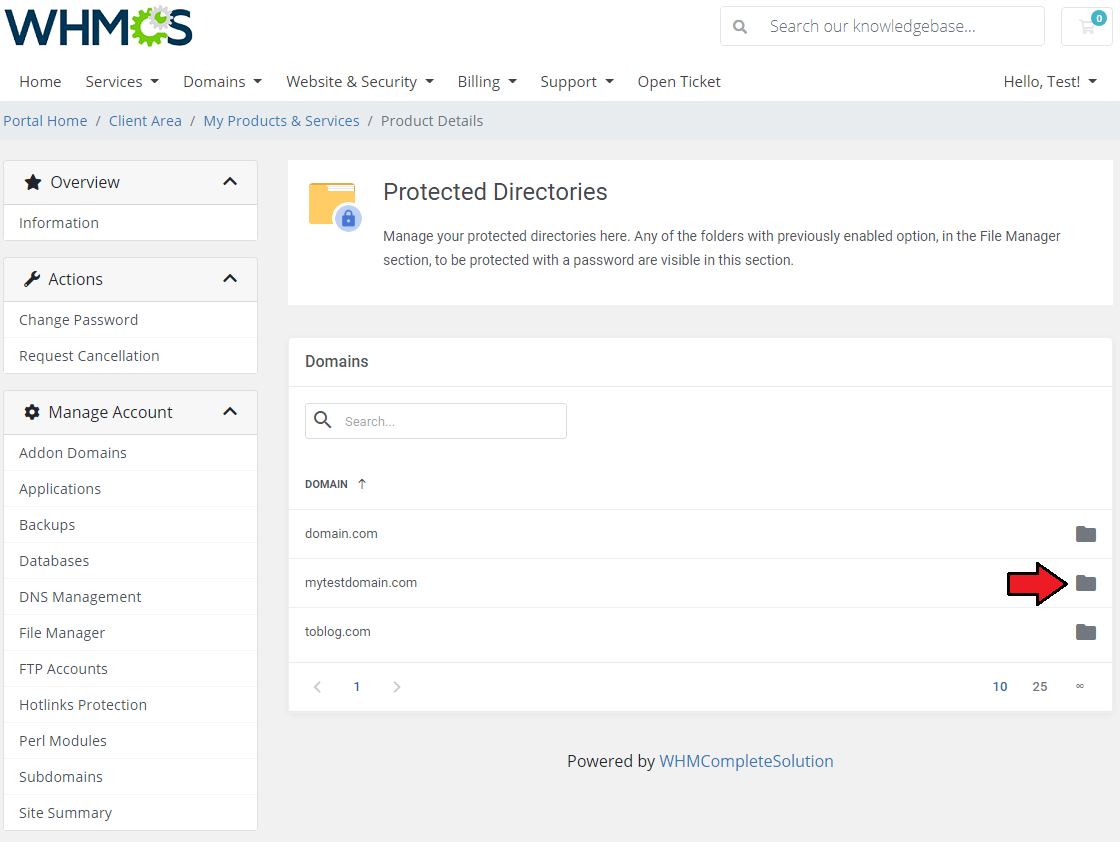Go to Home in navigation bar
The height and width of the screenshot is (842, 1120).
coord(40,81)
